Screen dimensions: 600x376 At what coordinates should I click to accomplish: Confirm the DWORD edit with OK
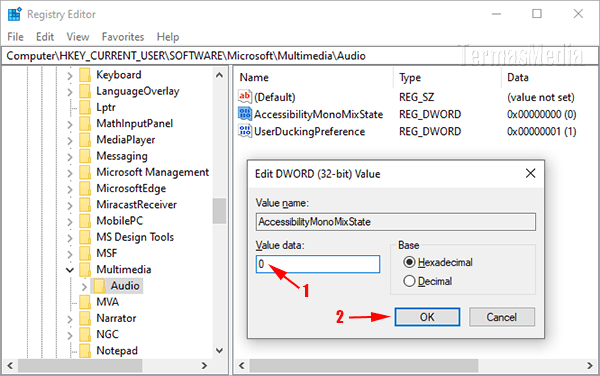pyautogui.click(x=427, y=317)
